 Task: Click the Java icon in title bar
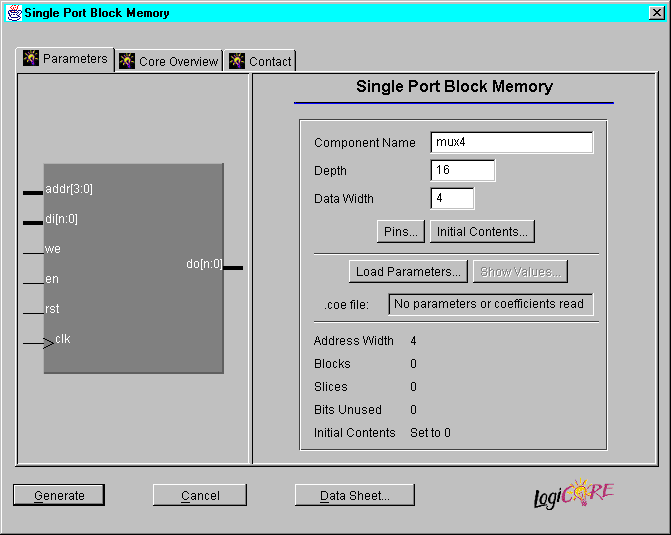tap(14, 13)
